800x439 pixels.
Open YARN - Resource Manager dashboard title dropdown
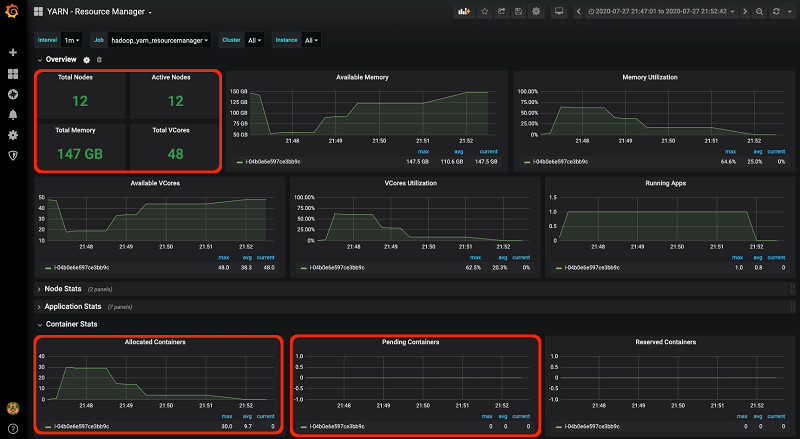(x=99, y=11)
